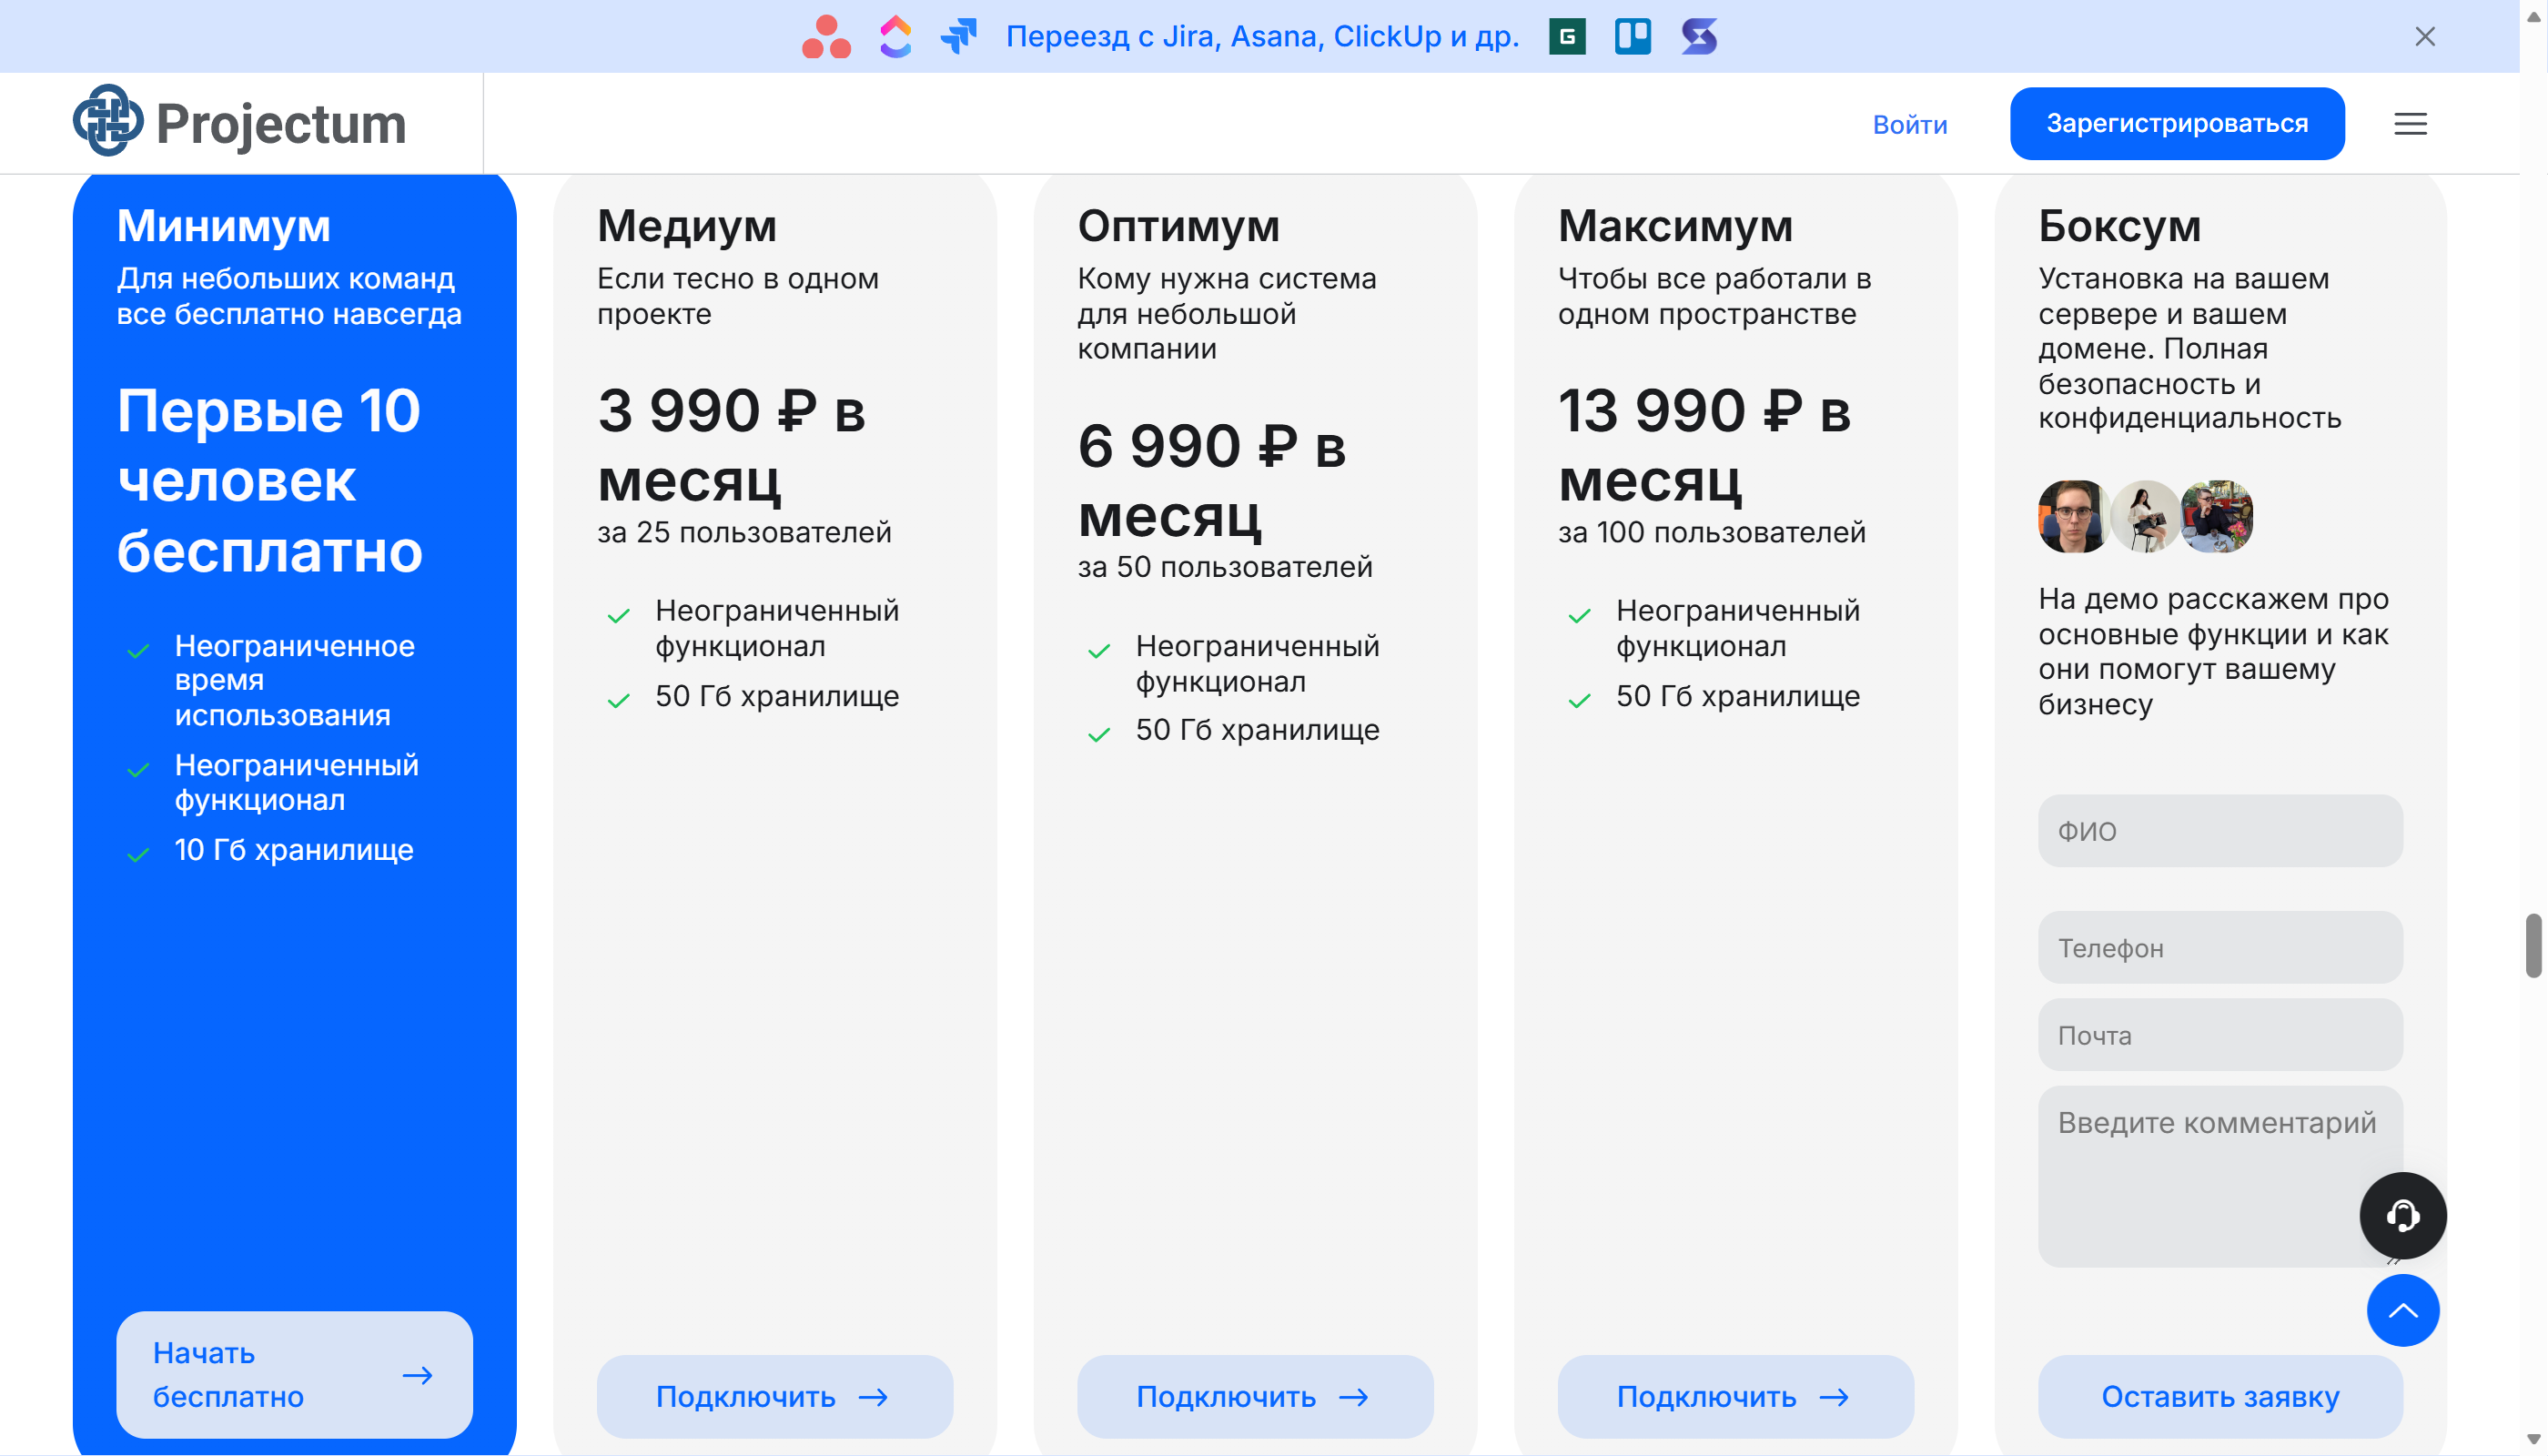Open the Переезд с Jira, Asana, ClickUp link
This screenshot has width=2548, height=1456.
(1262, 37)
